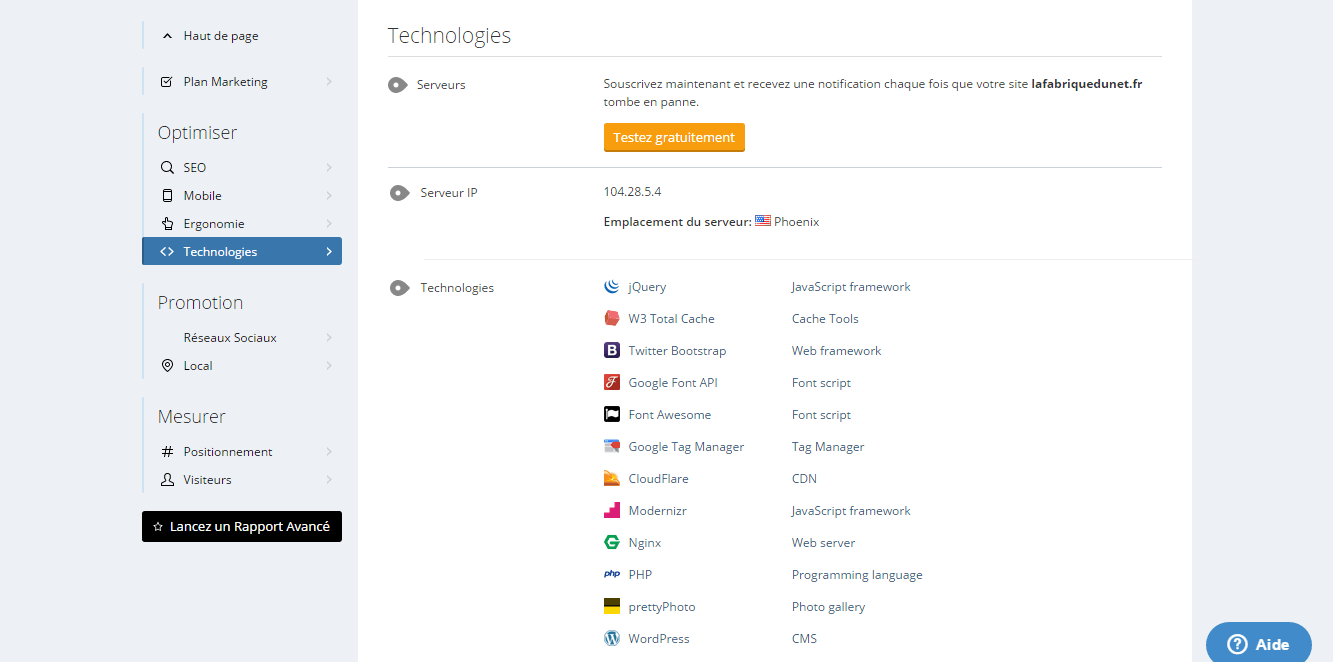The width and height of the screenshot is (1333, 662).
Task: Expand the Visiteurs chevron arrow
Action: click(329, 480)
